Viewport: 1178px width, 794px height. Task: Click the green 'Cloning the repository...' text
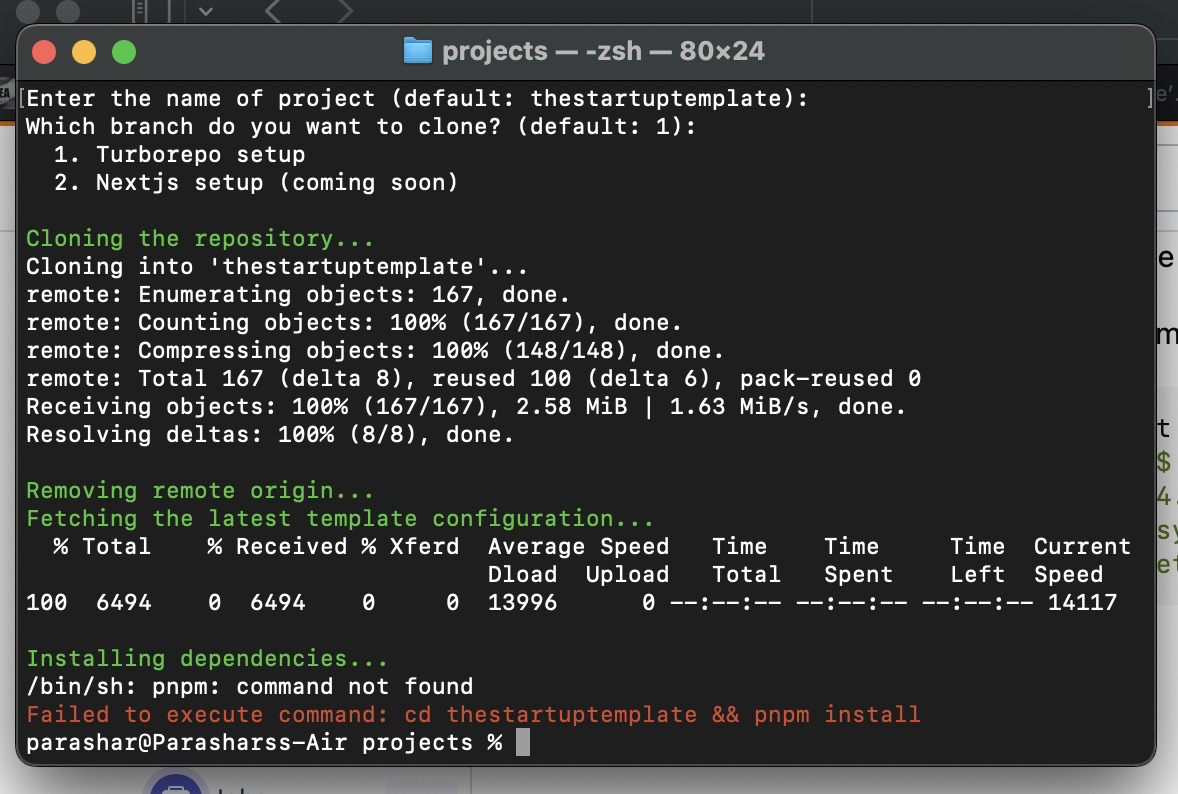pos(200,239)
